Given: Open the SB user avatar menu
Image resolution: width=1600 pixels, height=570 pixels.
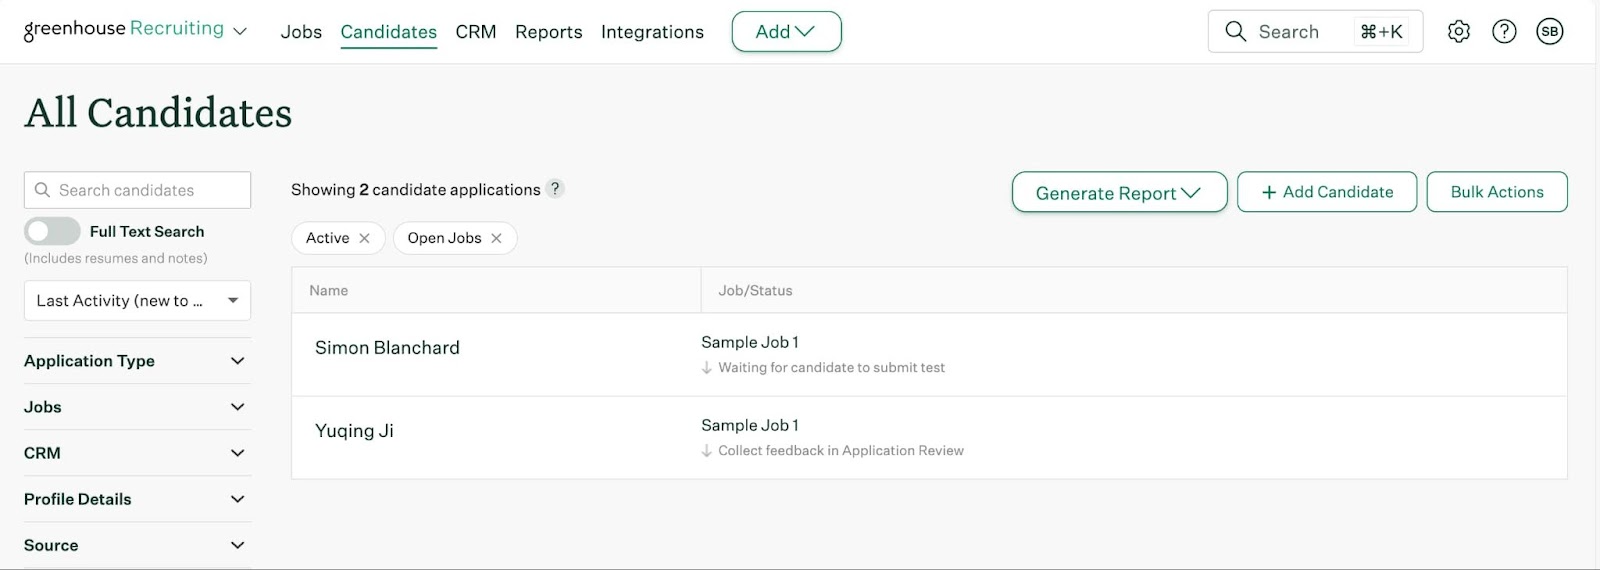Looking at the screenshot, I should 1549,32.
